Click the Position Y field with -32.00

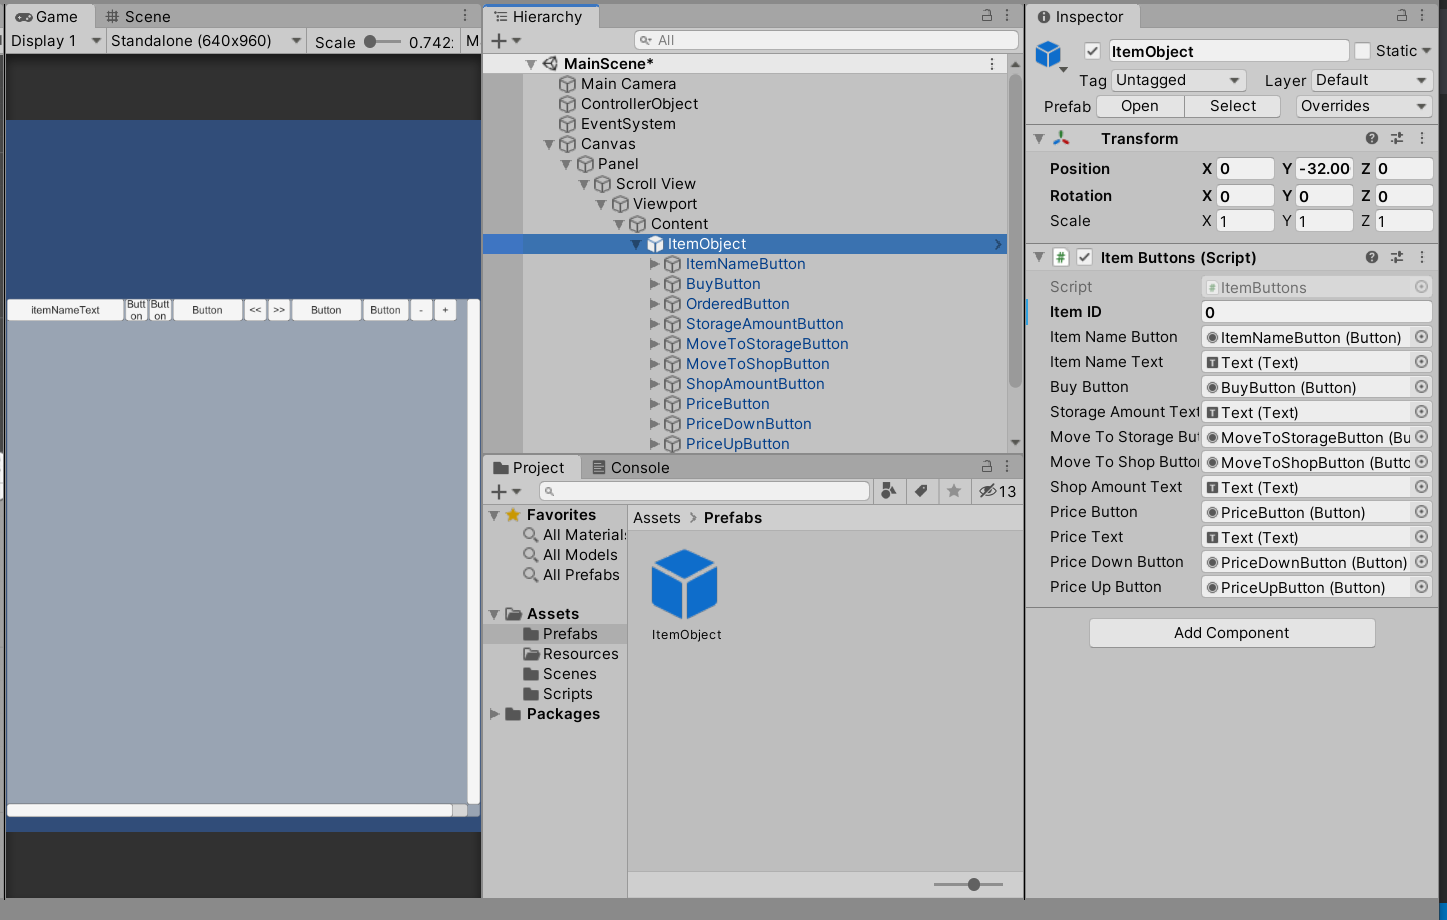[1324, 169]
